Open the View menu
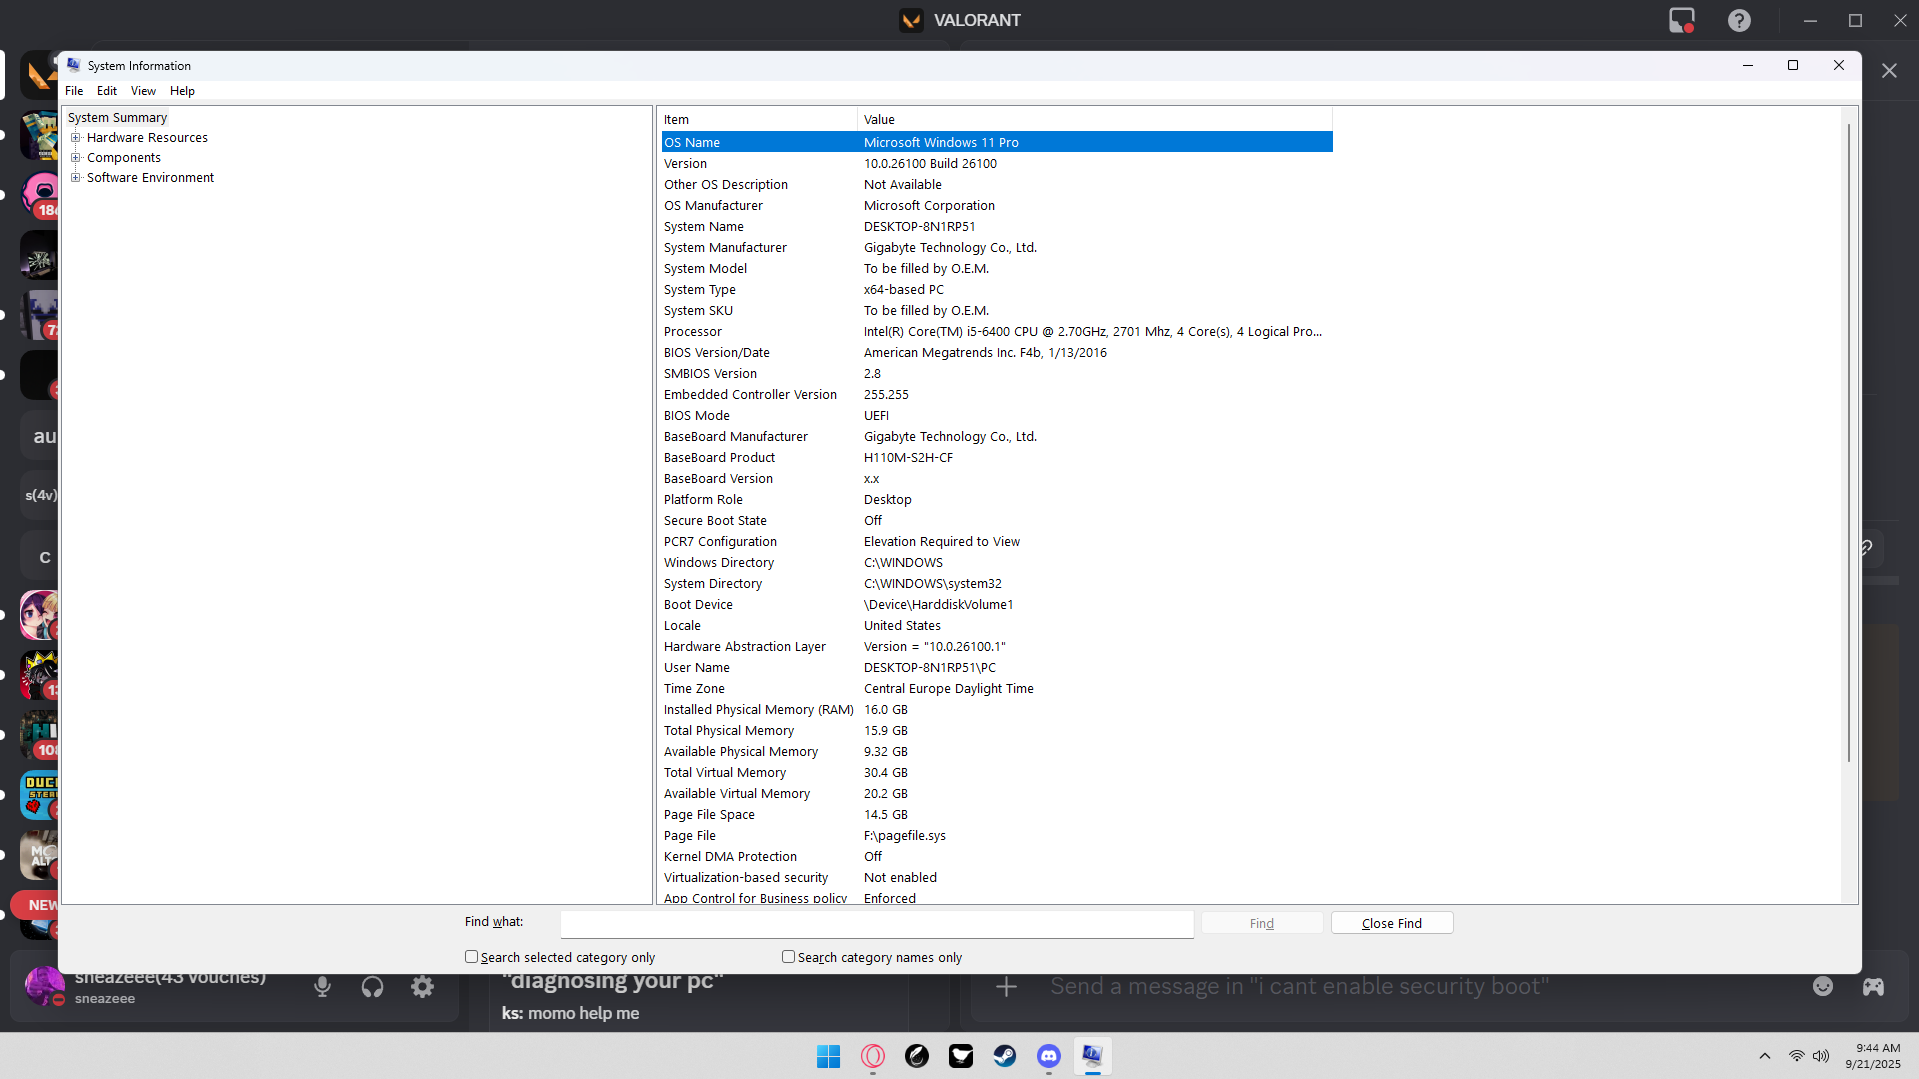The image size is (1919, 1079). coord(143,91)
